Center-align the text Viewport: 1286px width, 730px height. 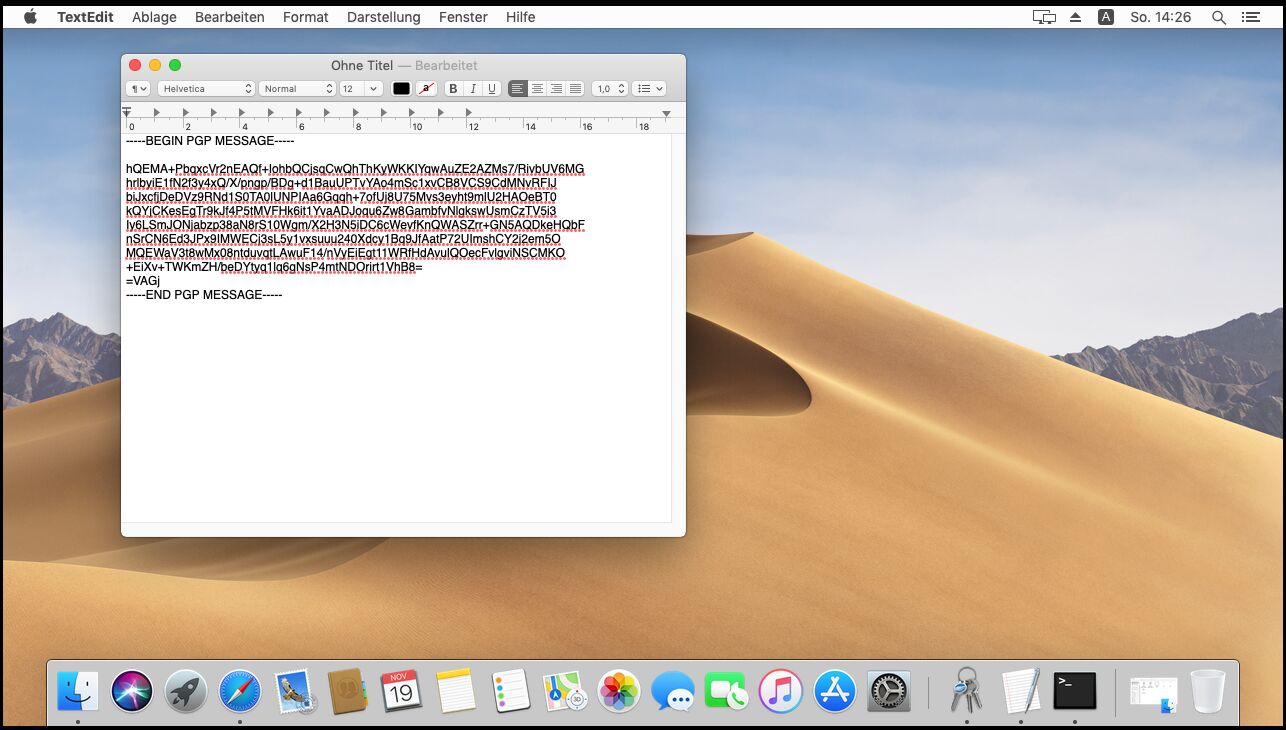(537, 89)
